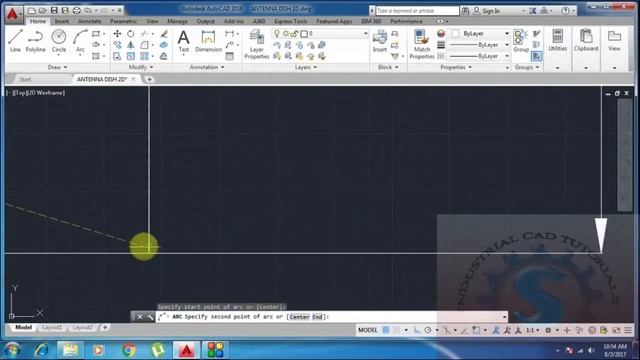Expand the Layers panel
The image size is (640, 360).
[306, 67]
